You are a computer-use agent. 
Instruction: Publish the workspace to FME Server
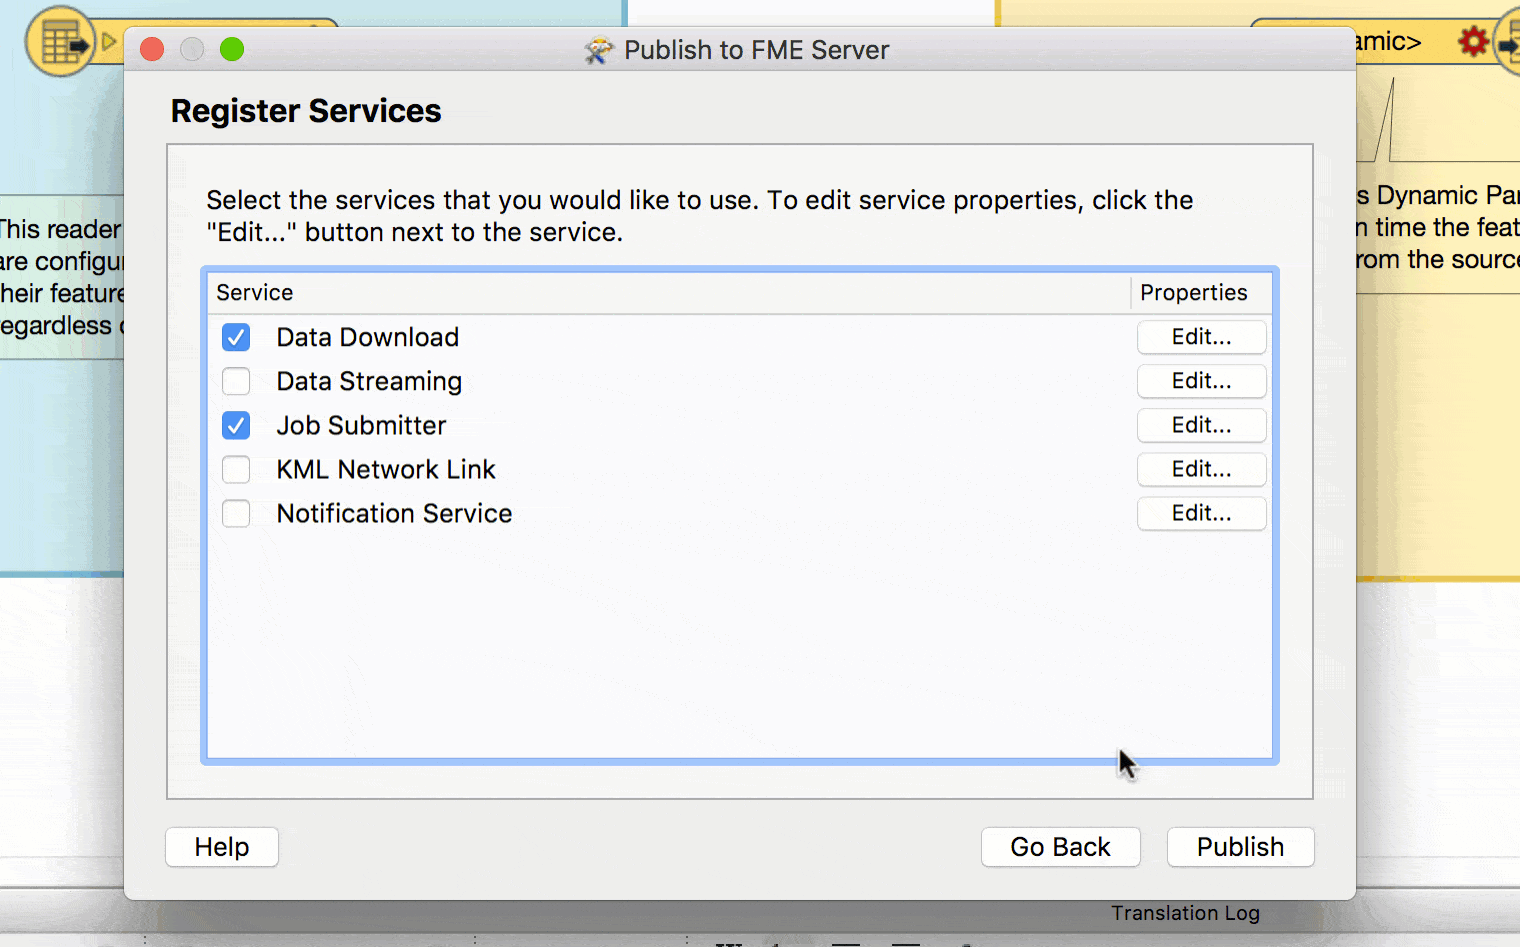tap(1240, 847)
